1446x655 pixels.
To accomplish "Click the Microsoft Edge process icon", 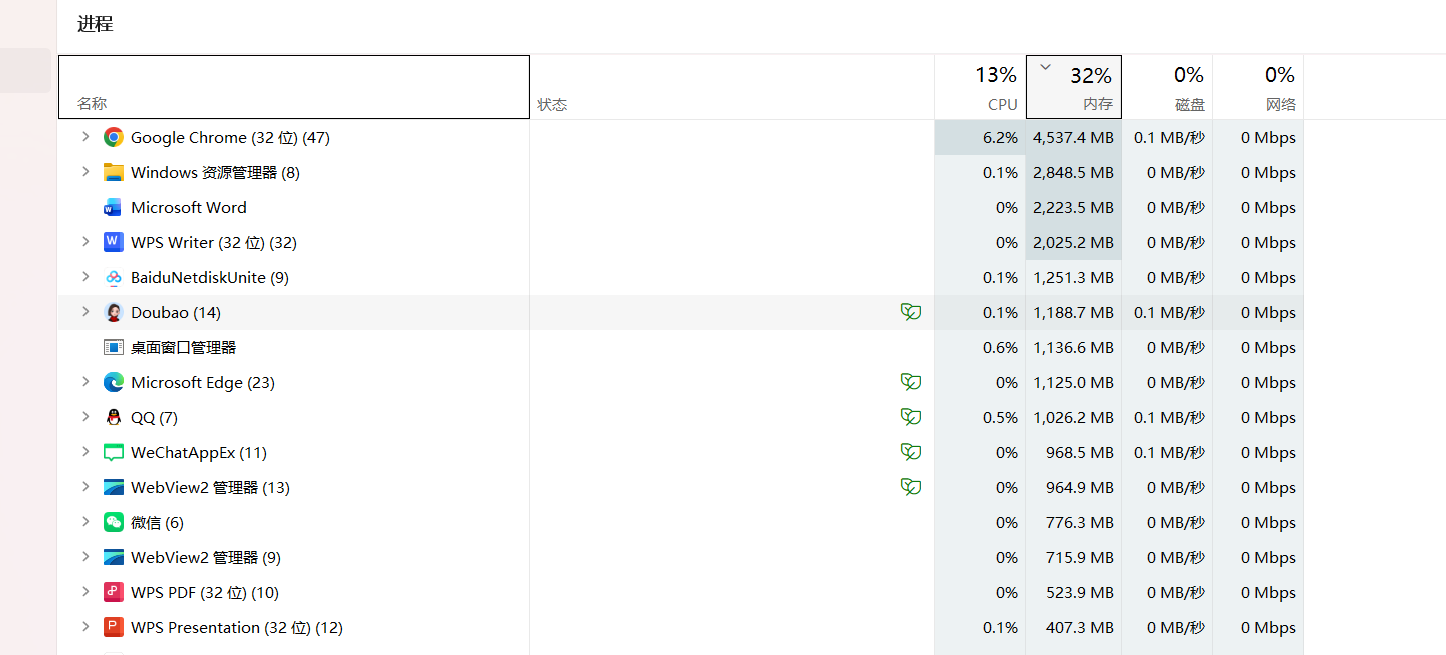I will pos(114,382).
